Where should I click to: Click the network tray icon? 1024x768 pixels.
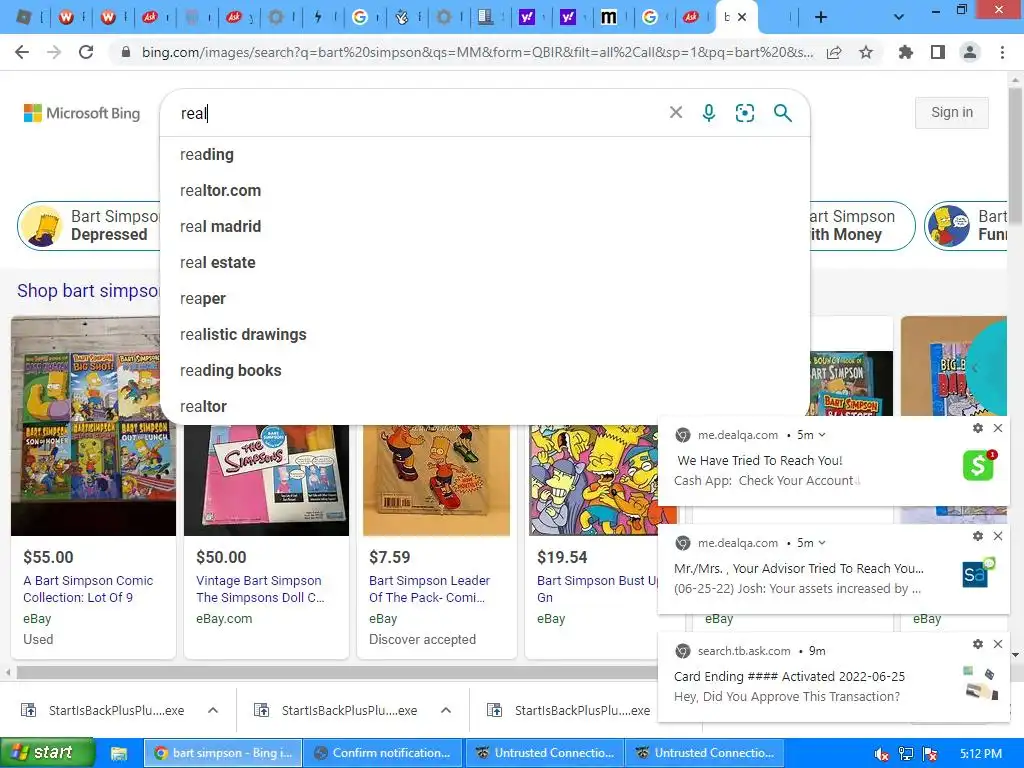coord(906,754)
